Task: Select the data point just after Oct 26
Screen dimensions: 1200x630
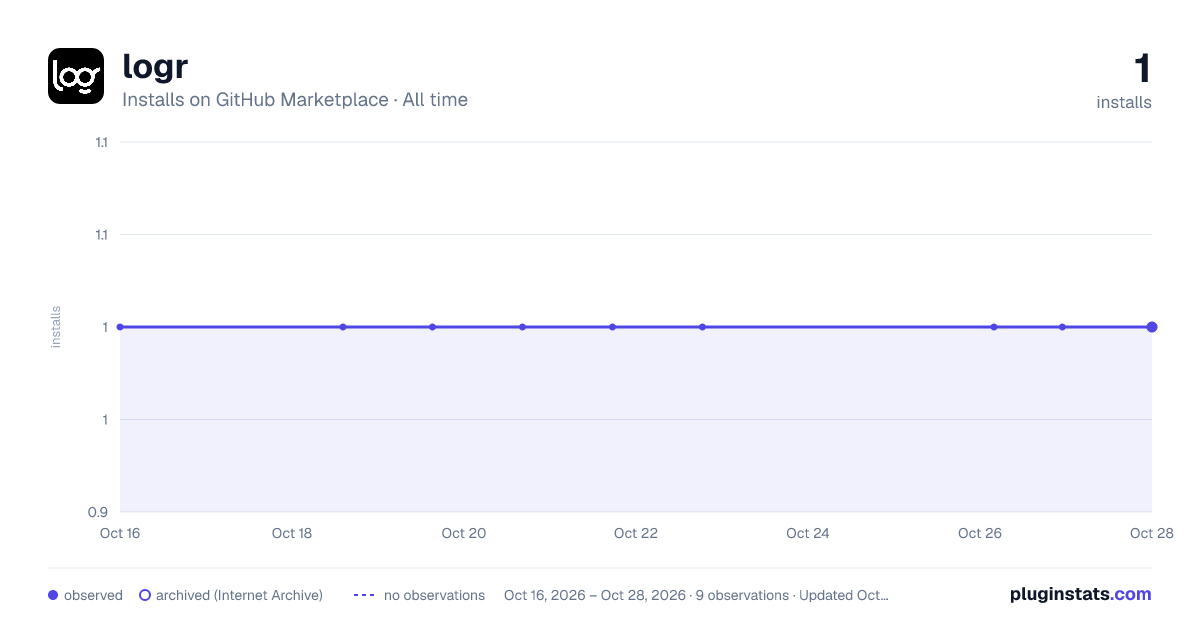Action: coord(994,327)
